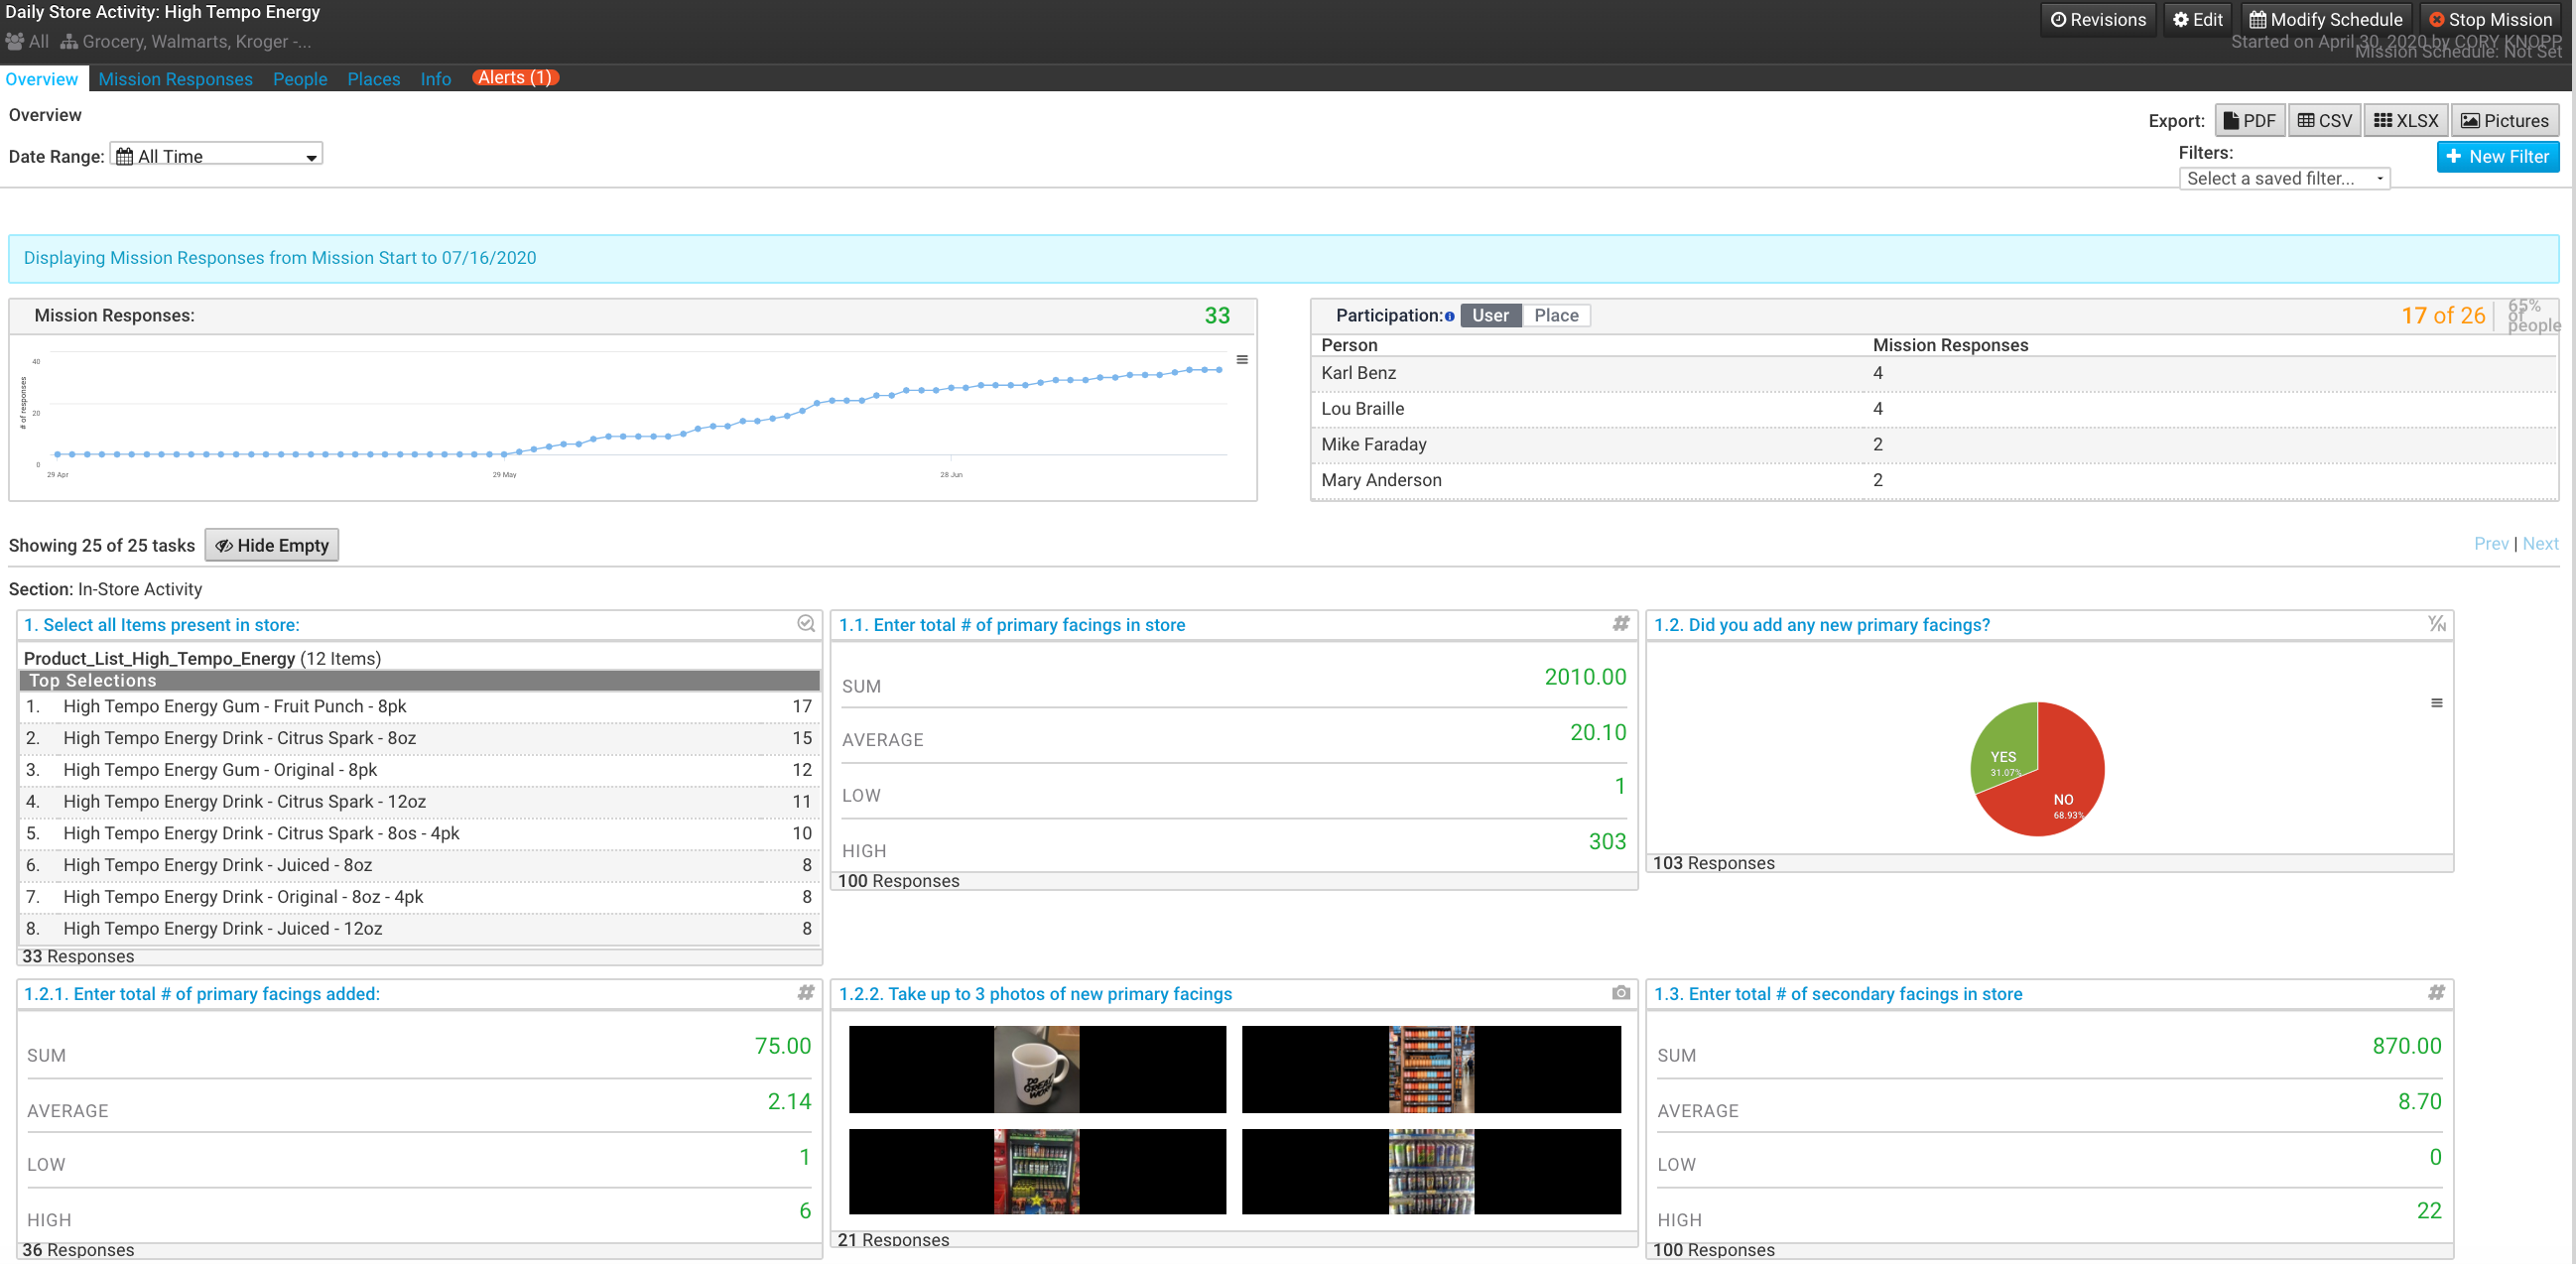This screenshot has width=2576, height=1264.
Task: Click the 17 of 26 participation count
Action: tap(2442, 316)
